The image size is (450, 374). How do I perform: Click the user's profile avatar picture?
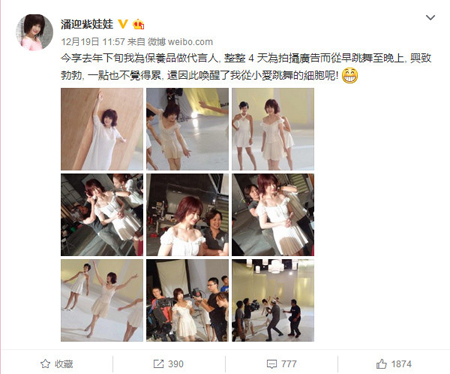click(x=34, y=32)
